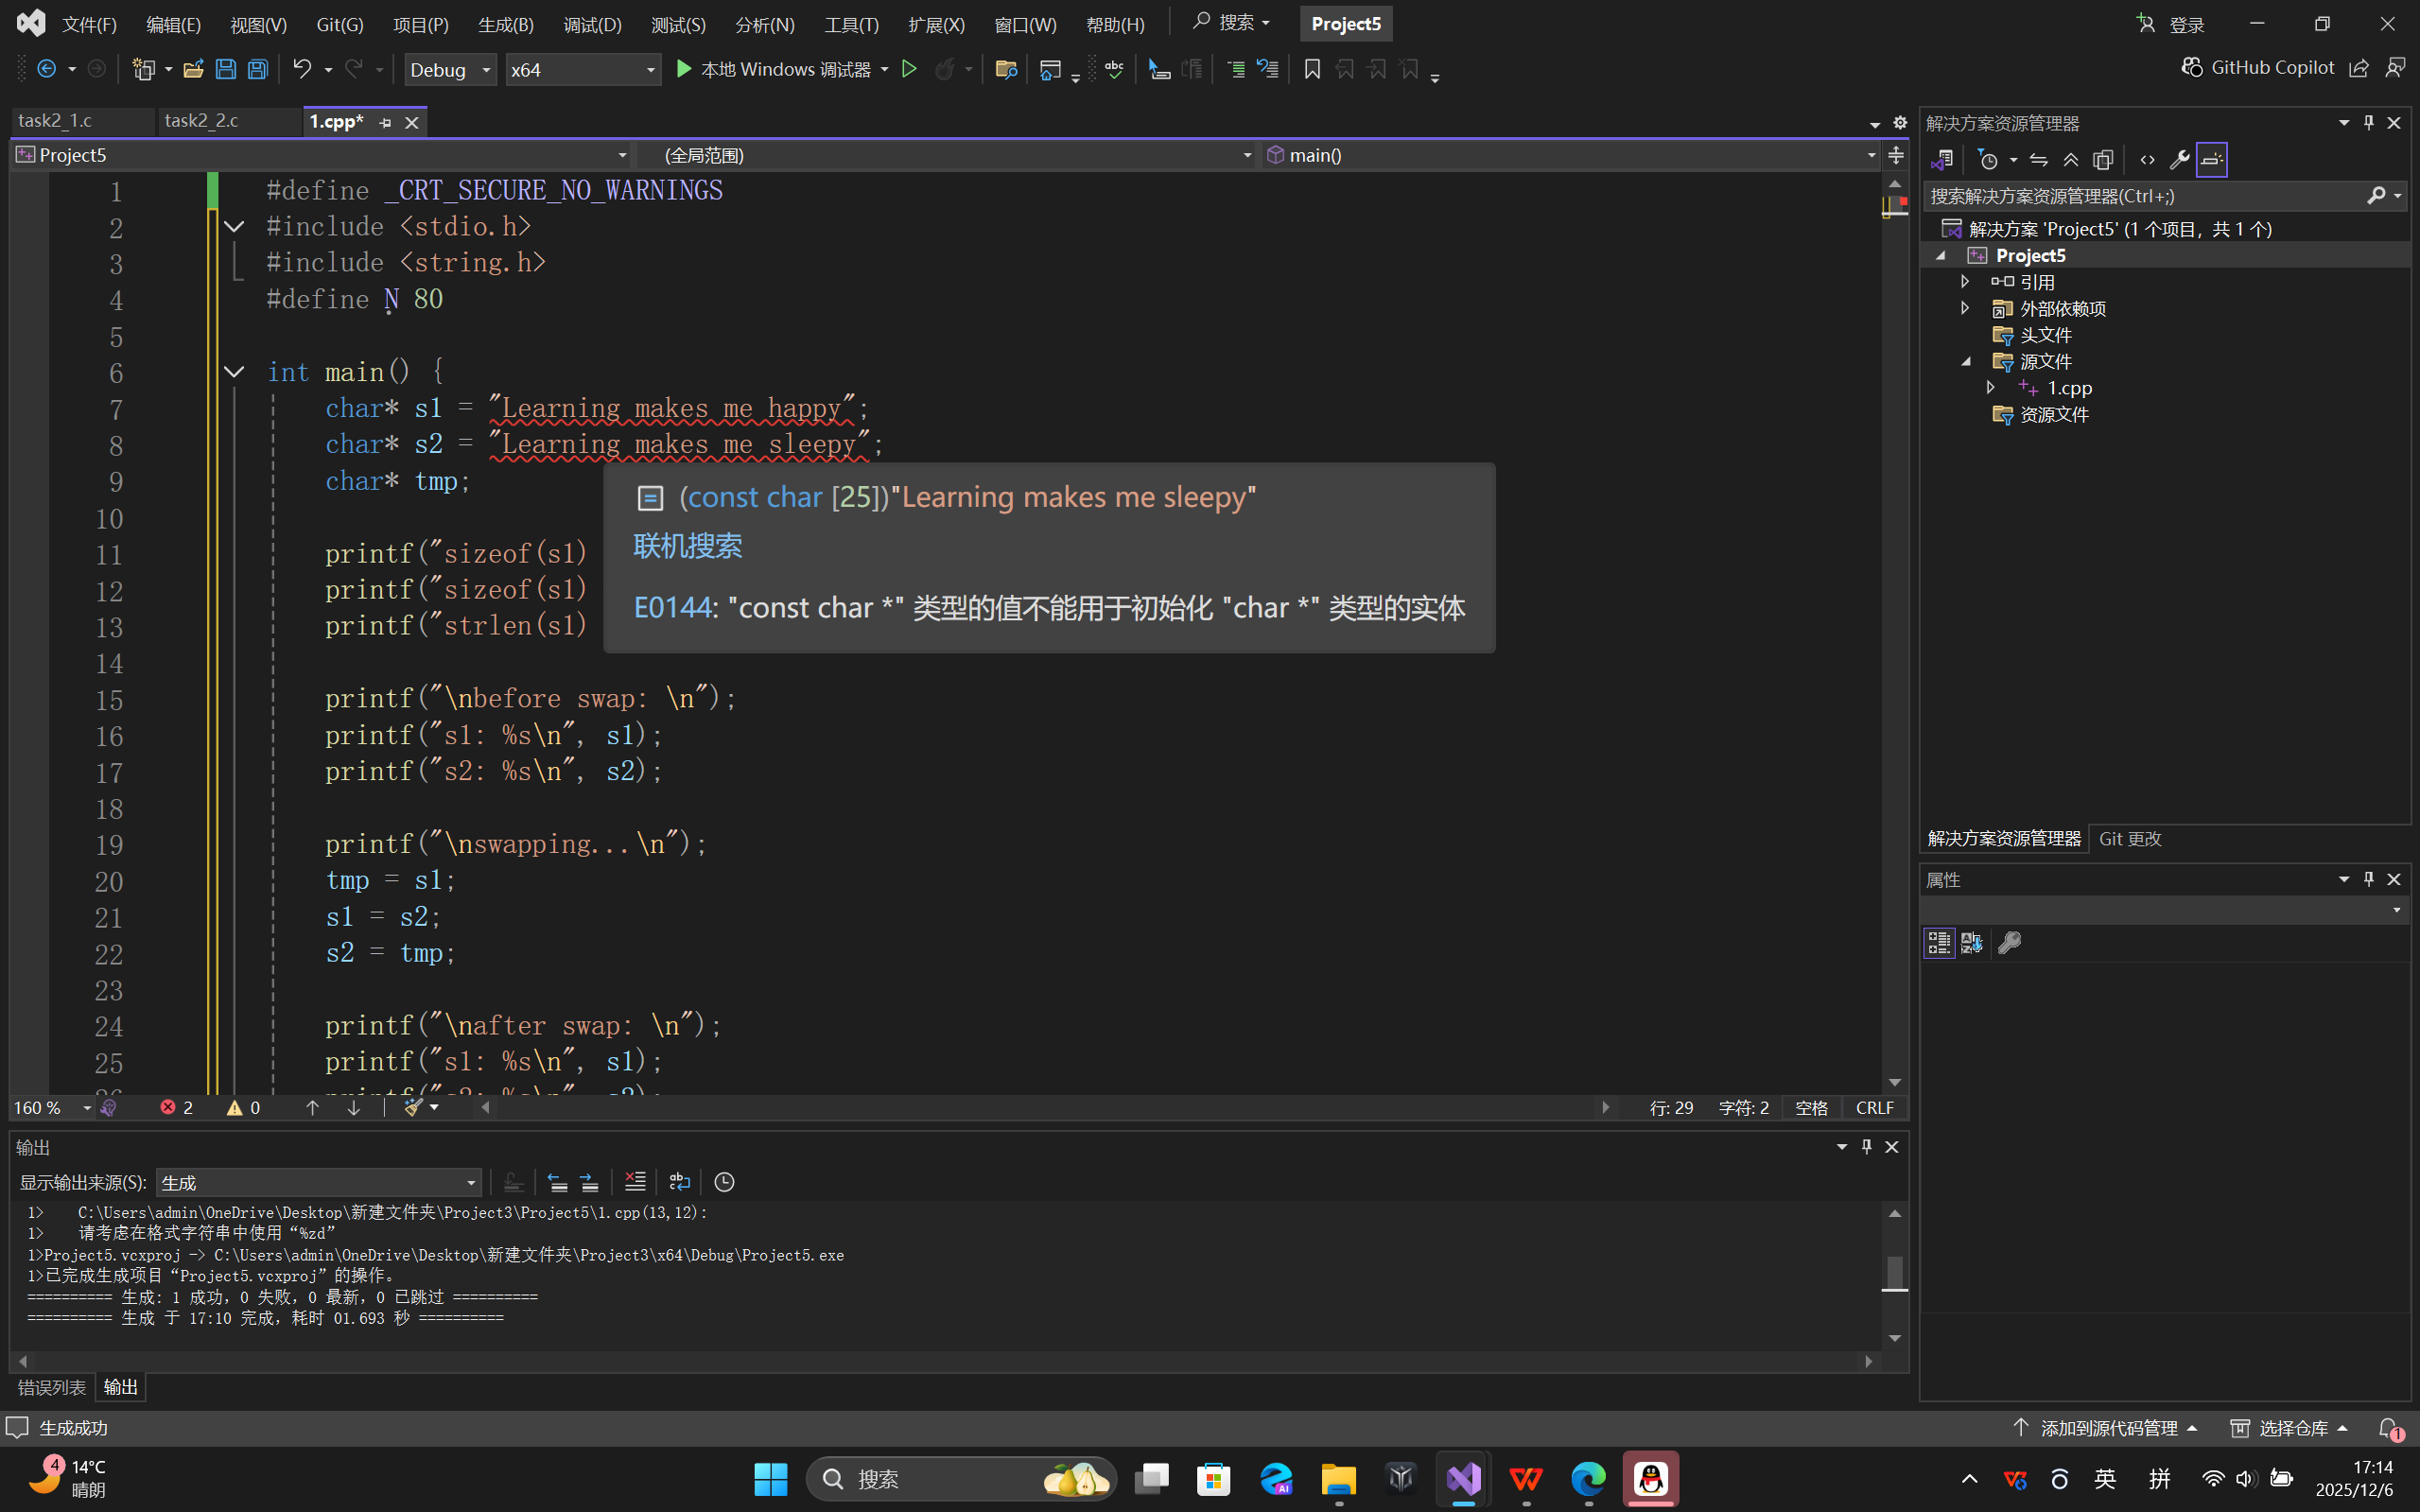Open 错误列表 tab at bottom
The height and width of the screenshot is (1512, 2420).
point(52,1387)
